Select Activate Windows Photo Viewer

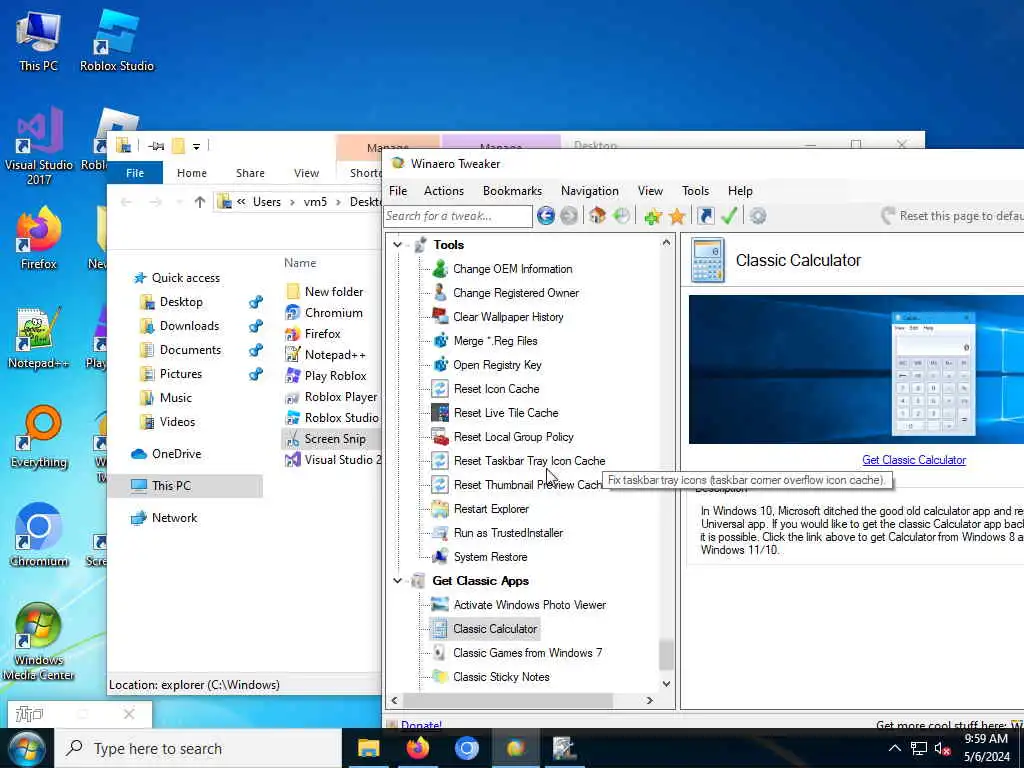(530, 605)
